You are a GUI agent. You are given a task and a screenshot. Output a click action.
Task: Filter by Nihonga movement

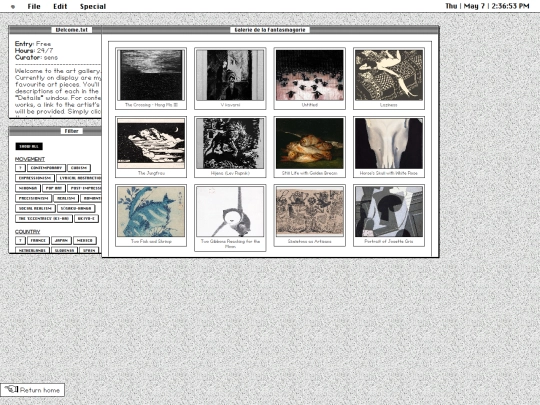[x=28, y=188]
